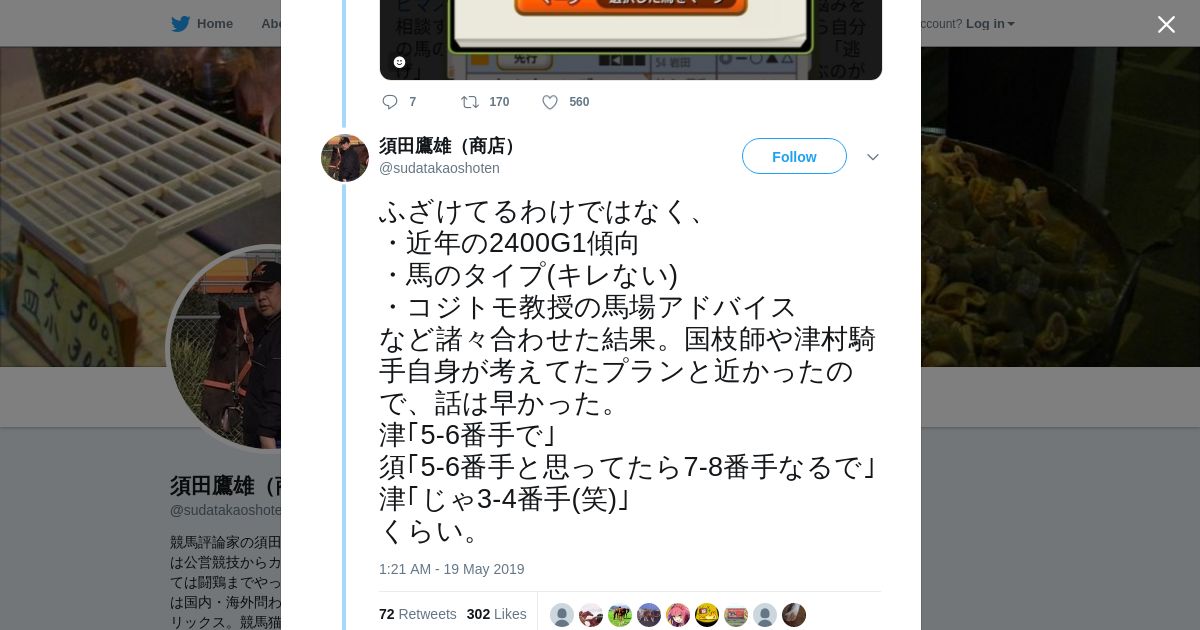Open the 須田鷹雄（商店） display name link
Screen dimensions: 1200x630
pyautogui.click(x=450, y=146)
